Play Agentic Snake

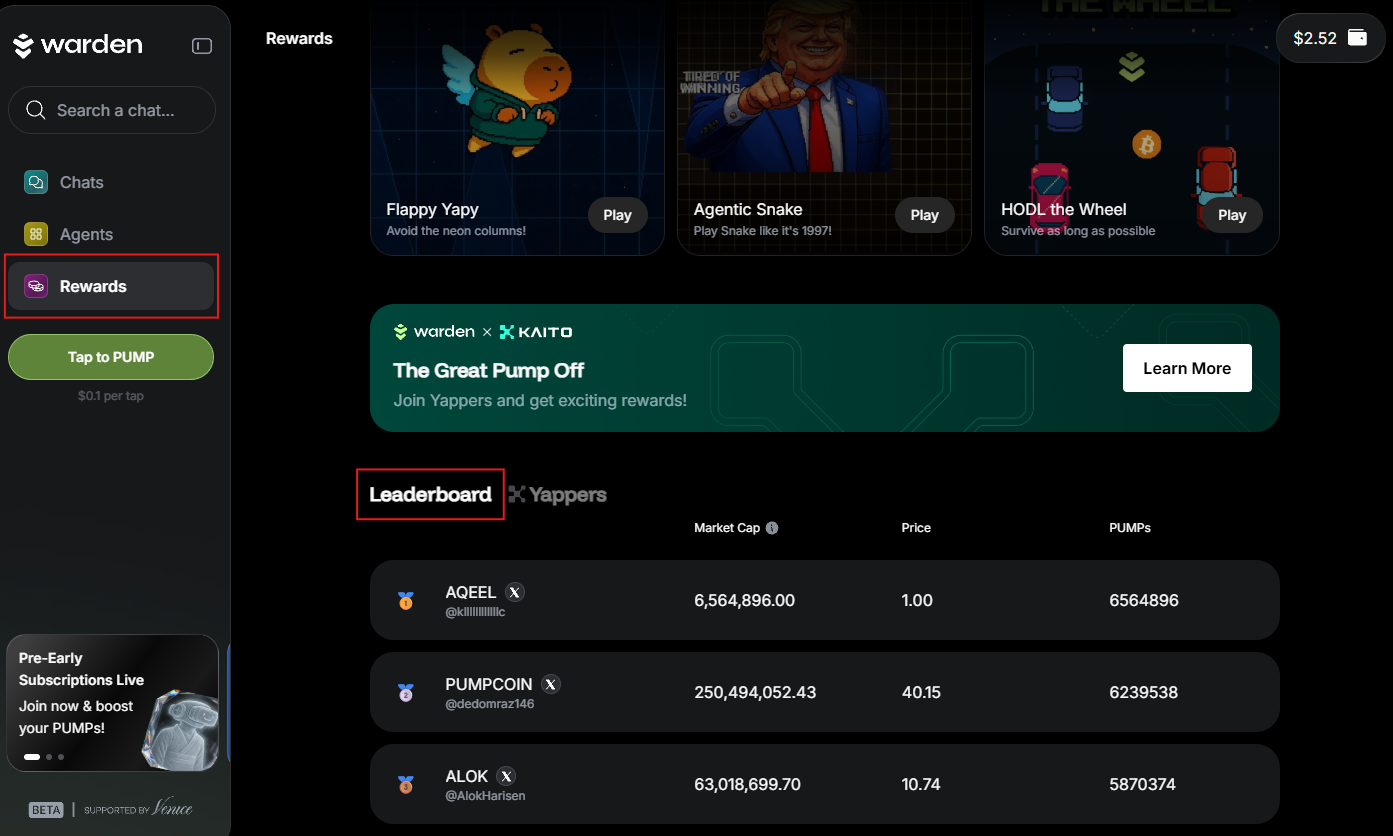click(x=924, y=214)
